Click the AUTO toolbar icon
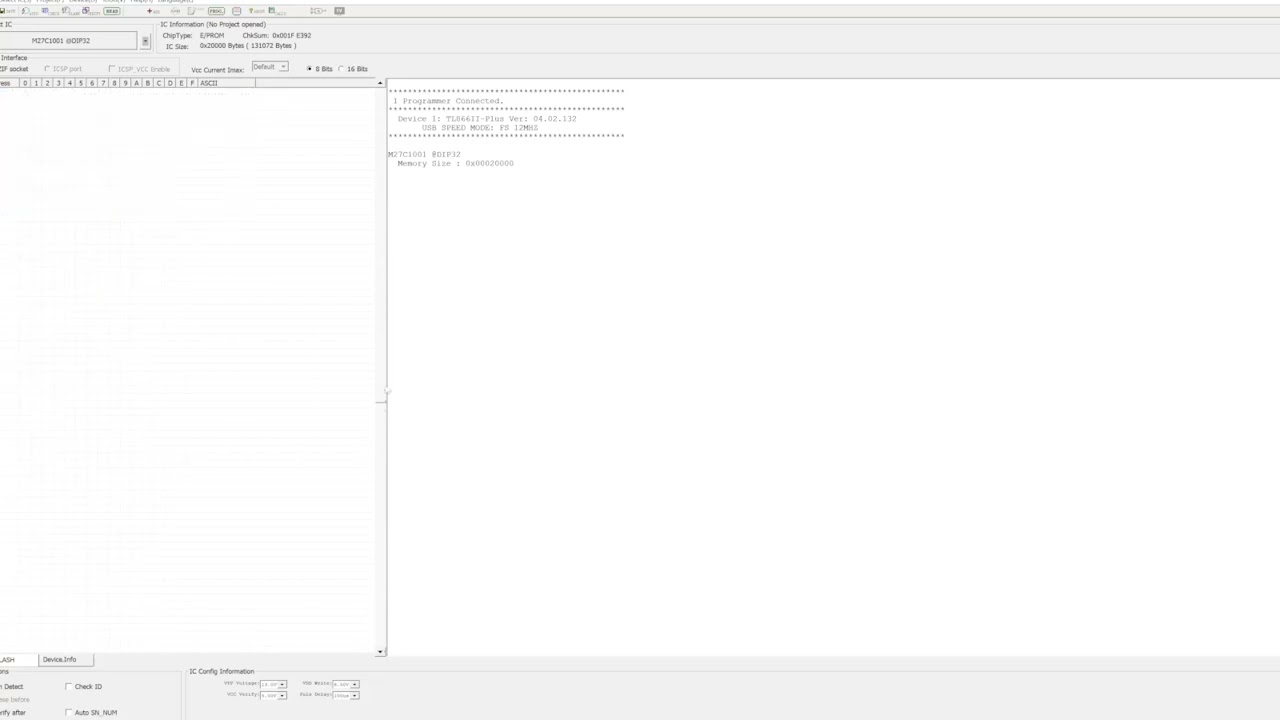 [30, 11]
